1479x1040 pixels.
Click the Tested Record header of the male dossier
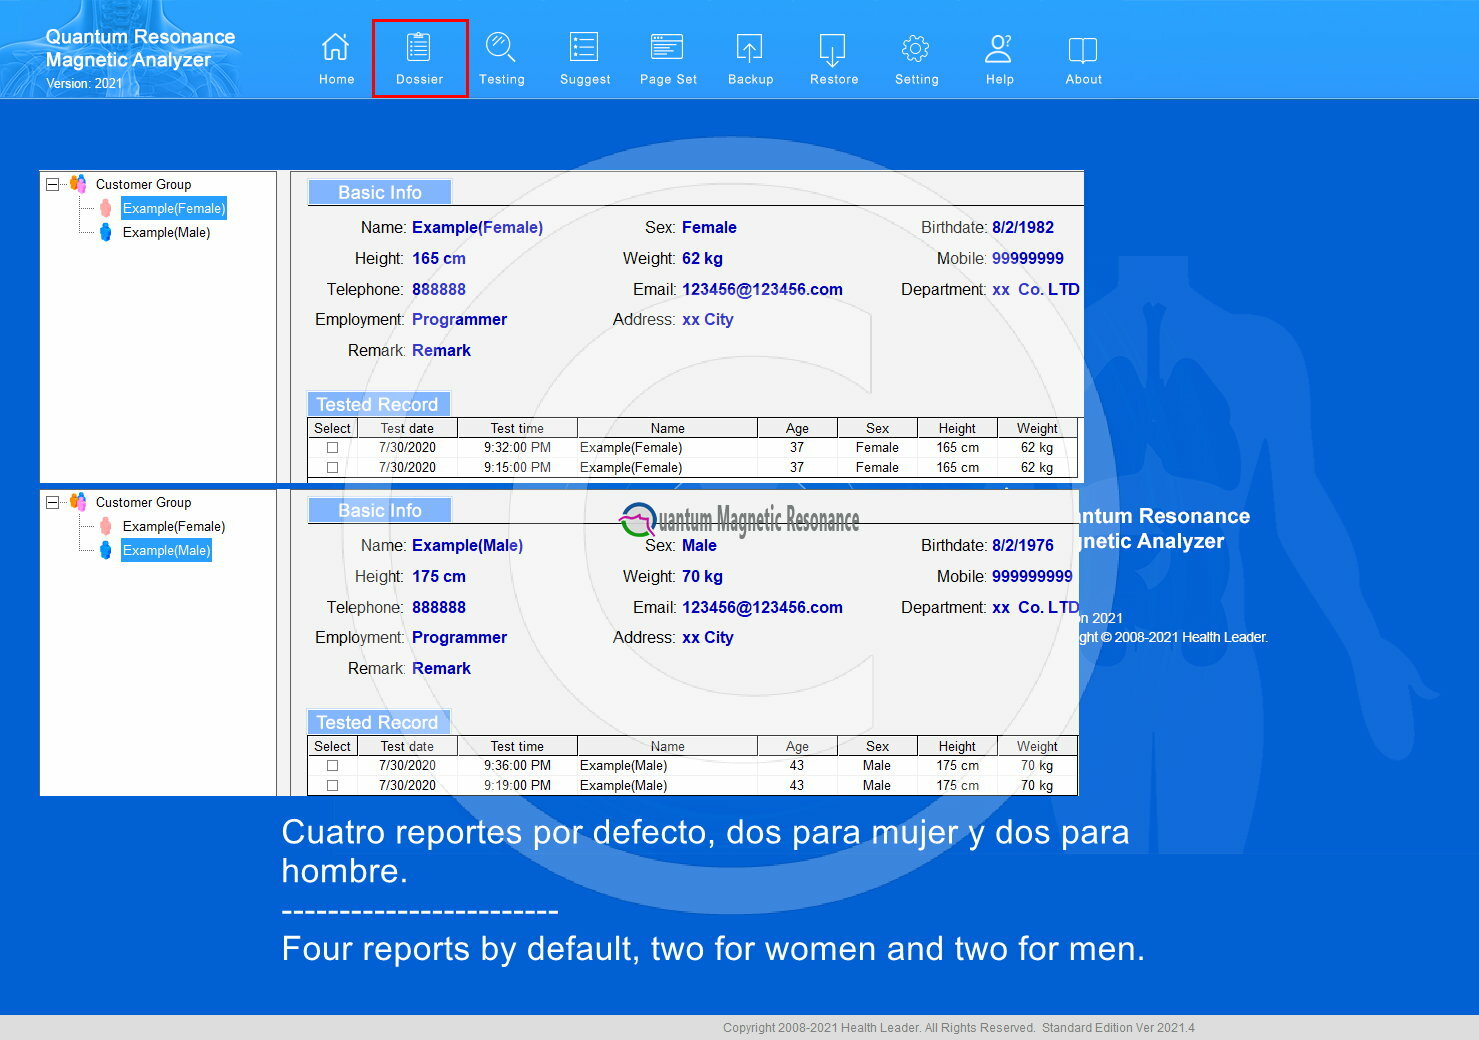coord(378,722)
